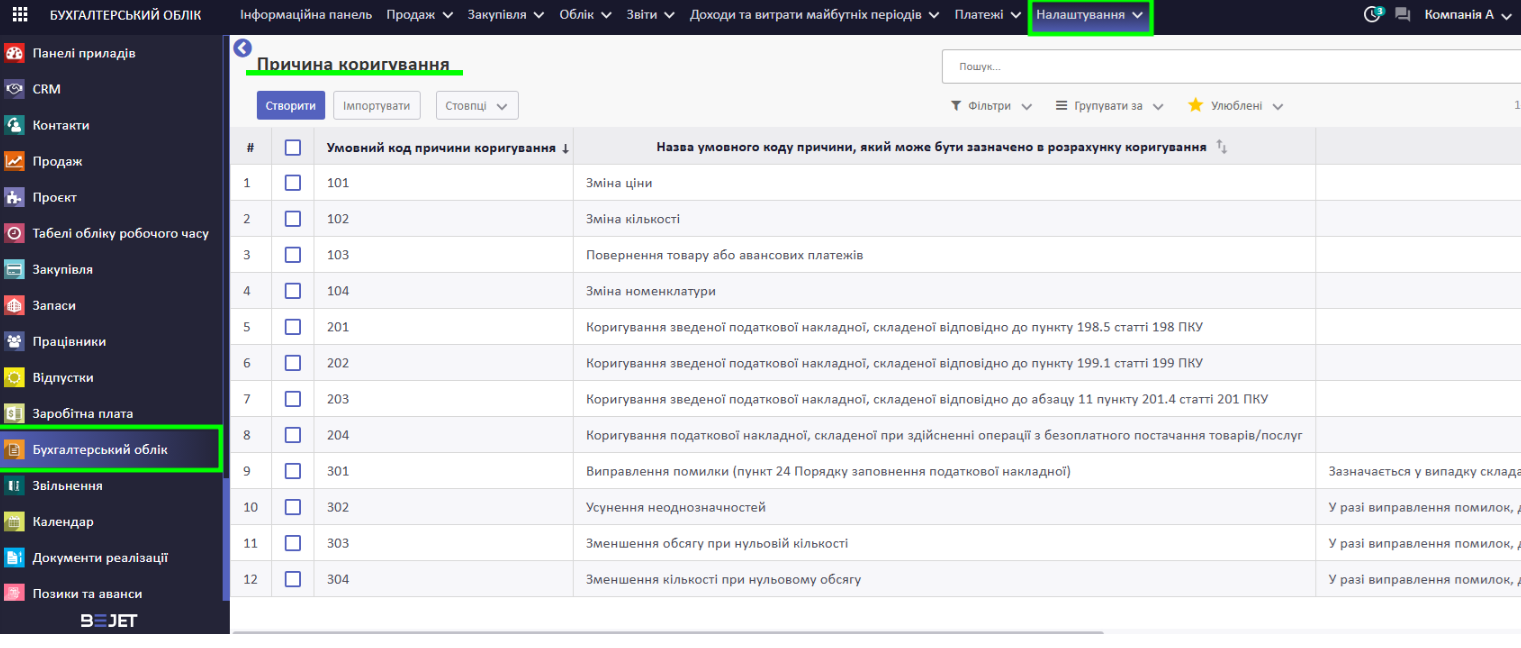Check the box for row 101
The width and height of the screenshot is (1521, 648).
pos(292,183)
